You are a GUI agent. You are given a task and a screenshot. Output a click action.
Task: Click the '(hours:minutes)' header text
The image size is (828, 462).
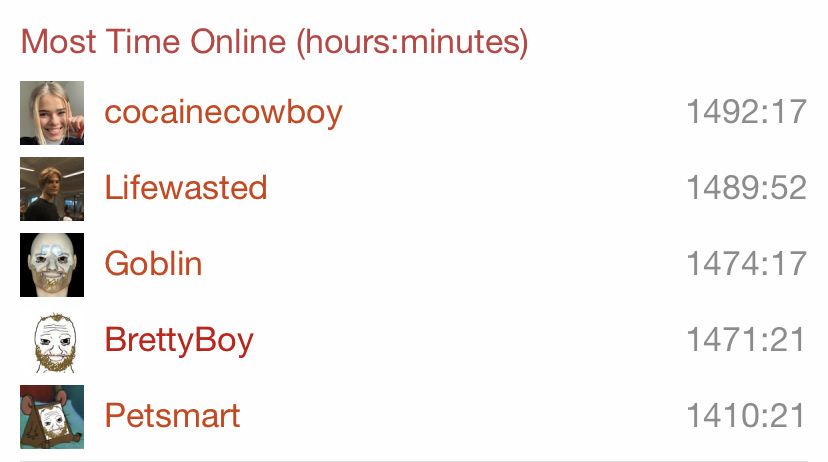(413, 42)
